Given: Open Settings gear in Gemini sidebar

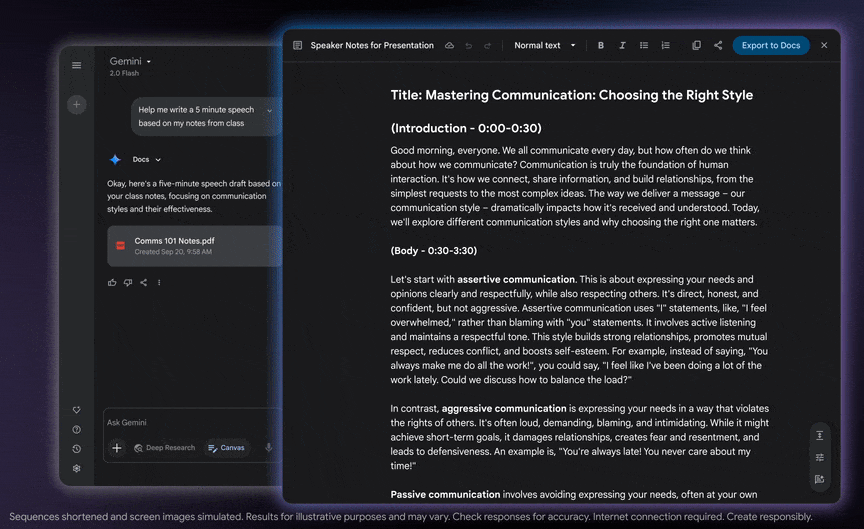Looking at the screenshot, I should point(77,468).
